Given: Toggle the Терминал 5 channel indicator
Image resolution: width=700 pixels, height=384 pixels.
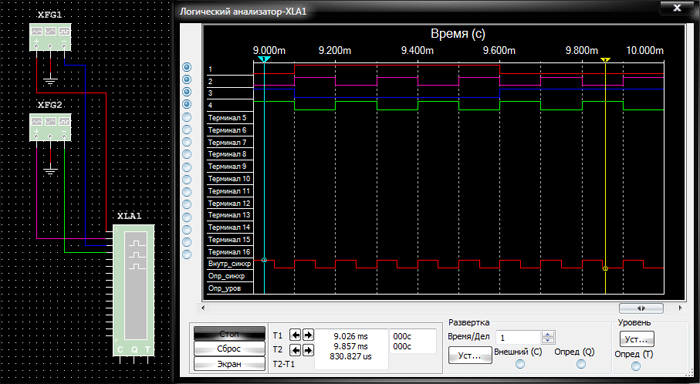Looking at the screenshot, I should point(187,117).
